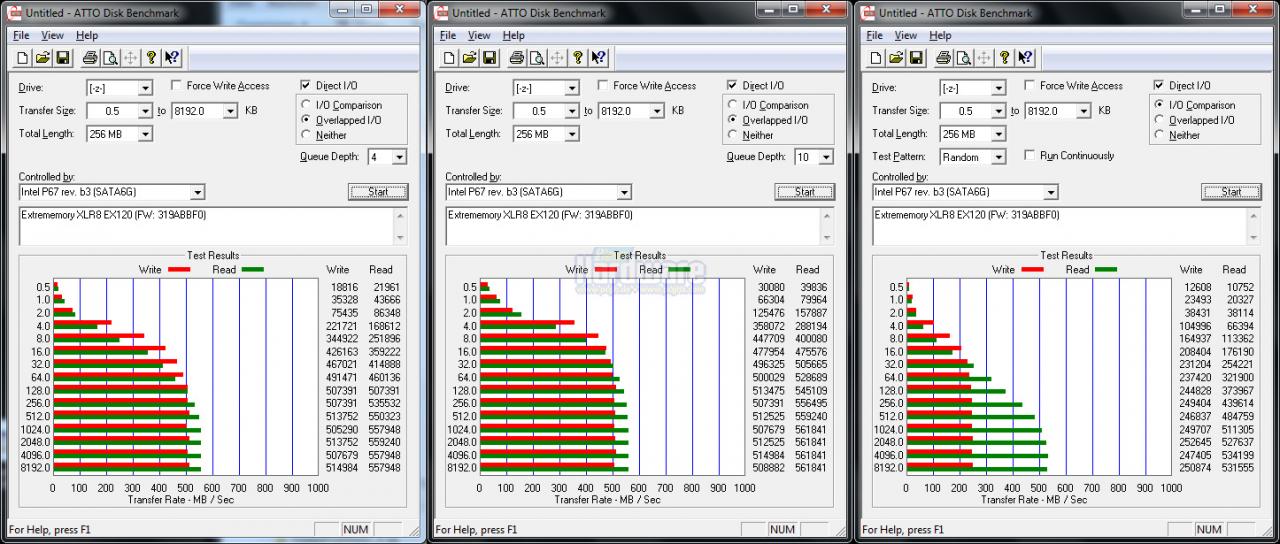Open Transfer Size 0.5 dropdown in middle window
1280x544 pixels.
point(572,111)
